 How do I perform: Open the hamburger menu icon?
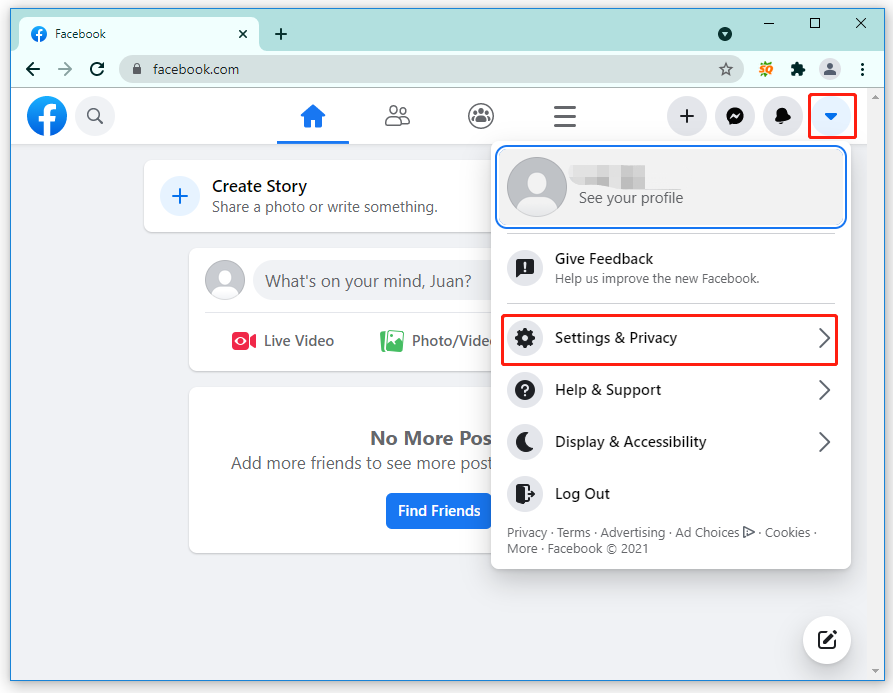564,116
